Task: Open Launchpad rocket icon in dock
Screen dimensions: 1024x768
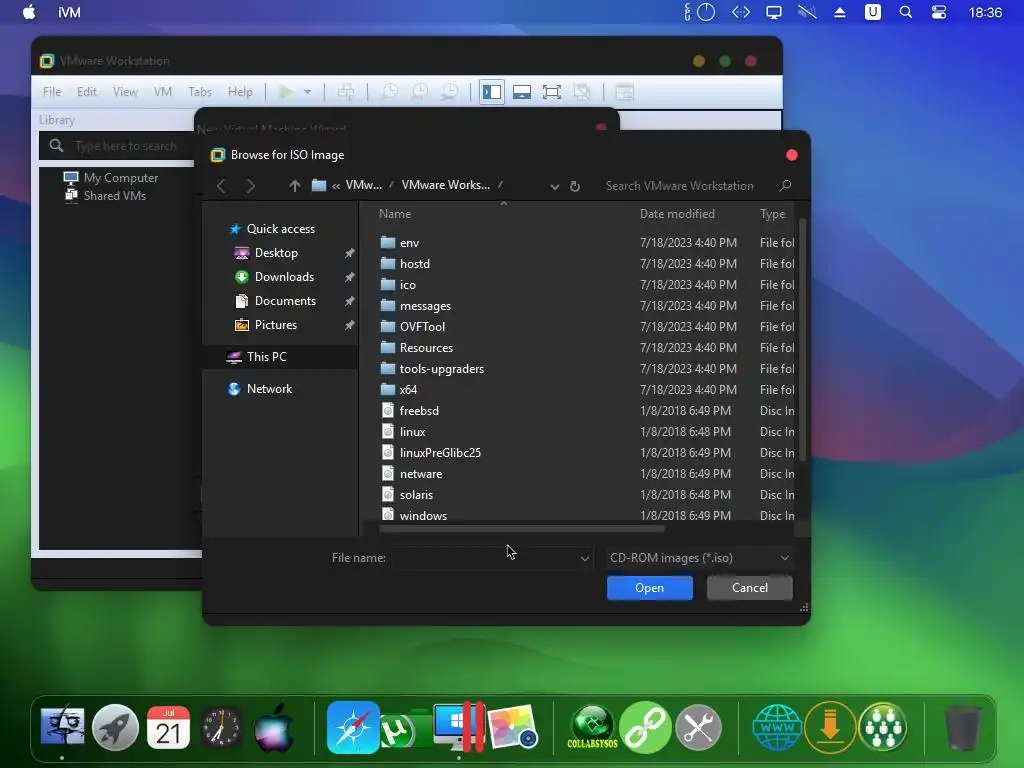Action: 115,728
